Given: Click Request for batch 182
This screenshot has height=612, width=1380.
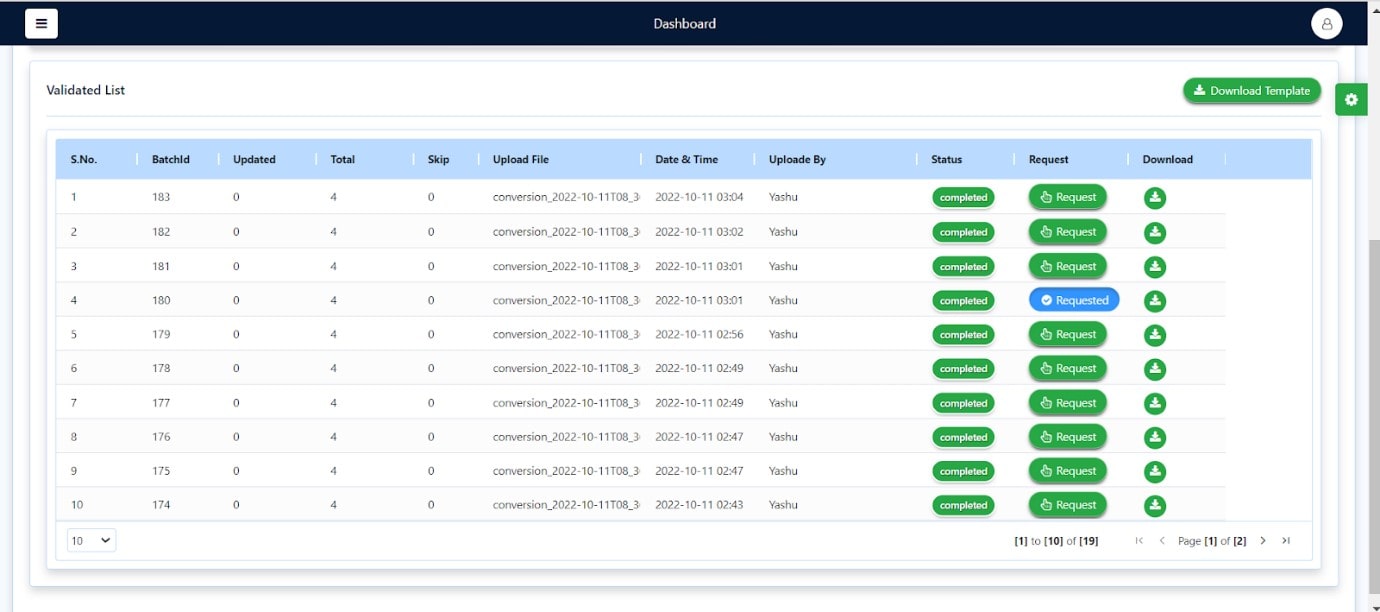Looking at the screenshot, I should tap(1068, 232).
